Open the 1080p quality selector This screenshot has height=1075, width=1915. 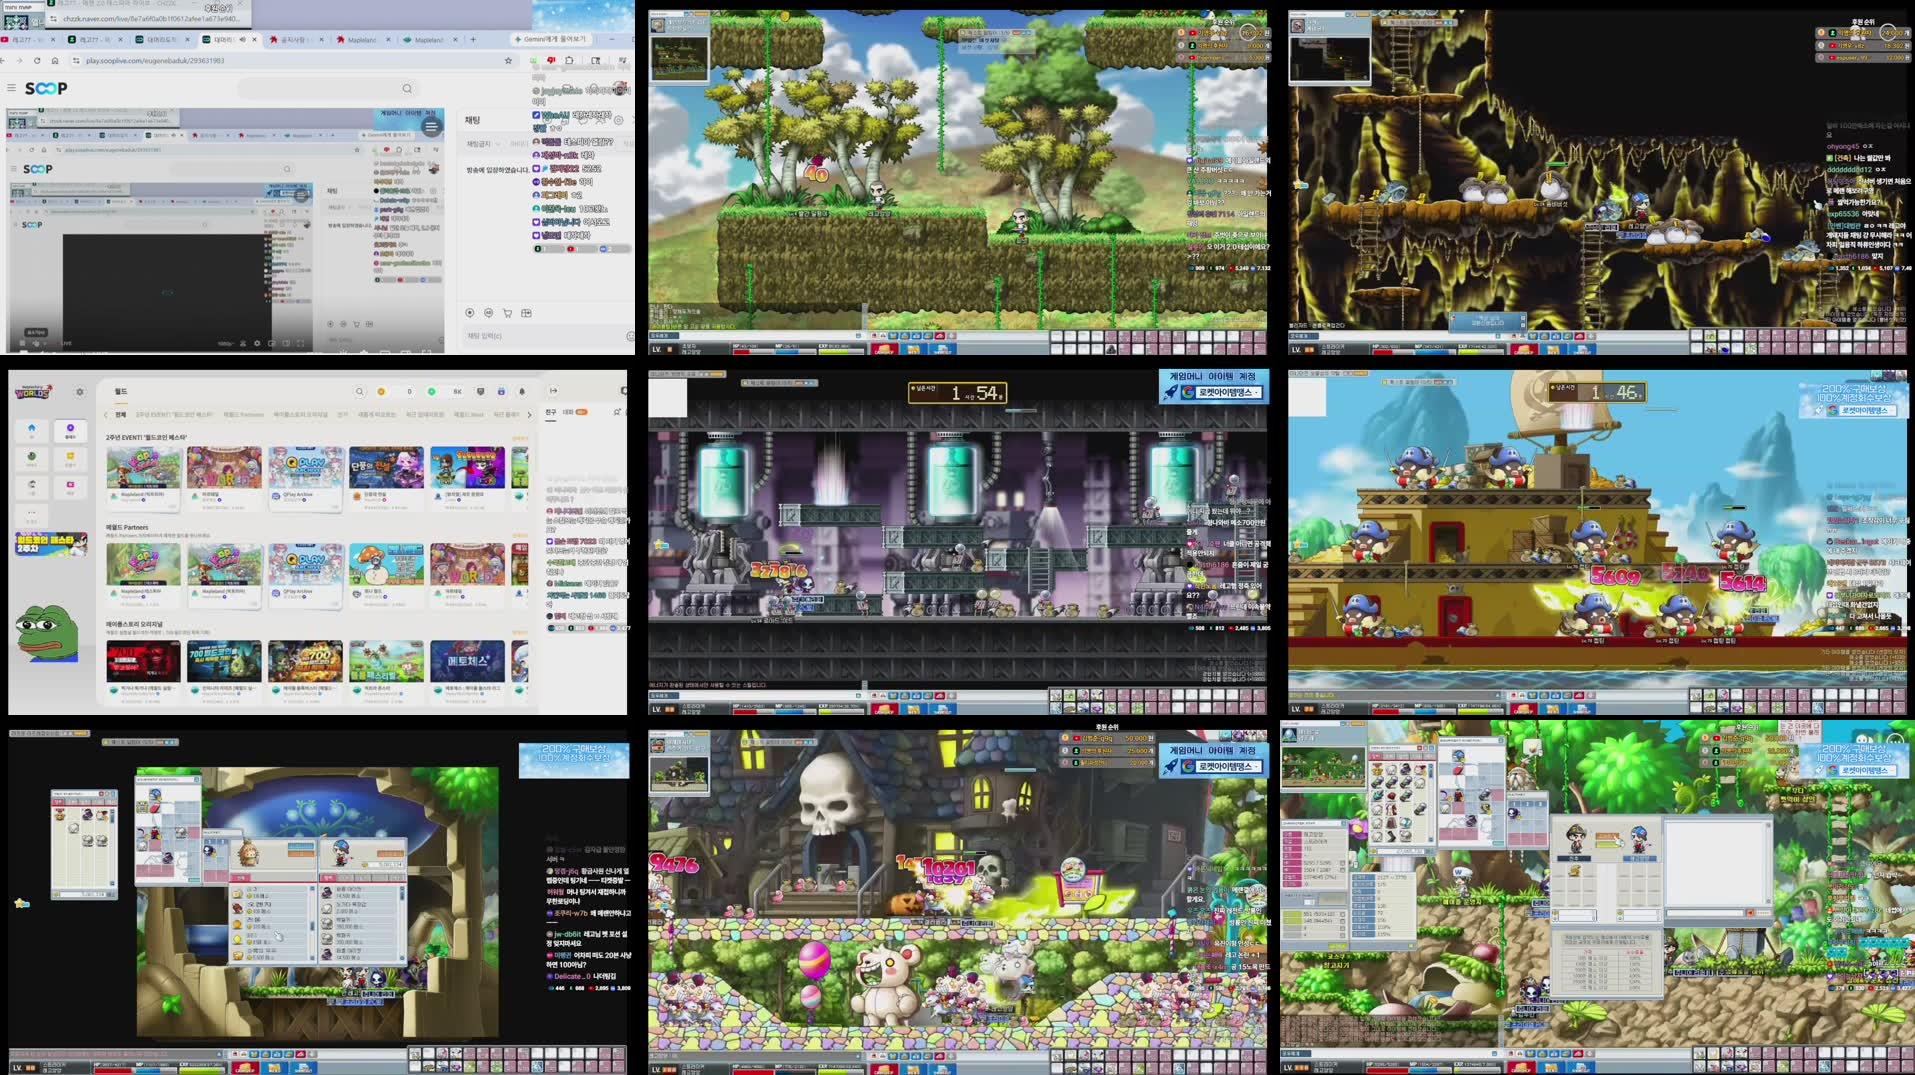pos(226,343)
